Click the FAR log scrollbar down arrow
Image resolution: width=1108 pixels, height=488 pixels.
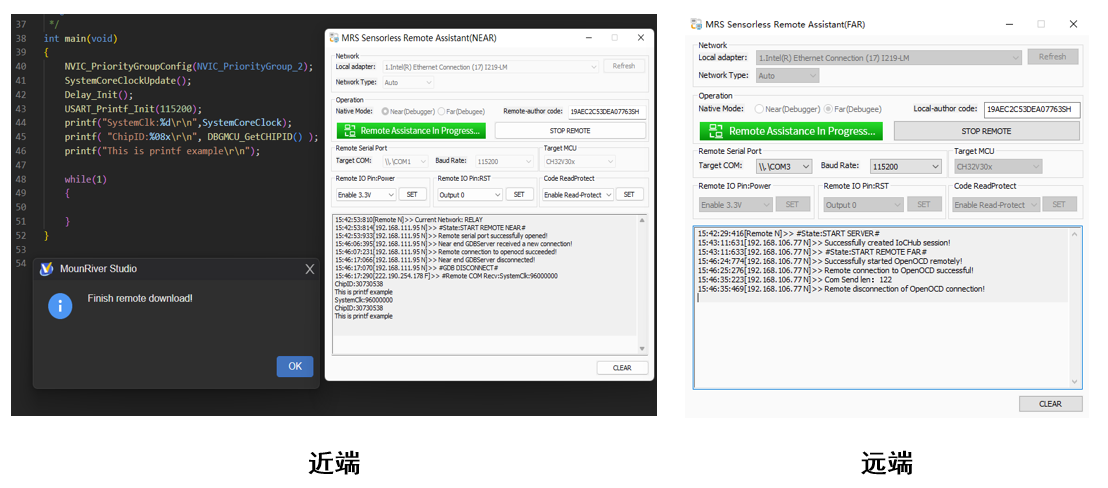[1075, 382]
